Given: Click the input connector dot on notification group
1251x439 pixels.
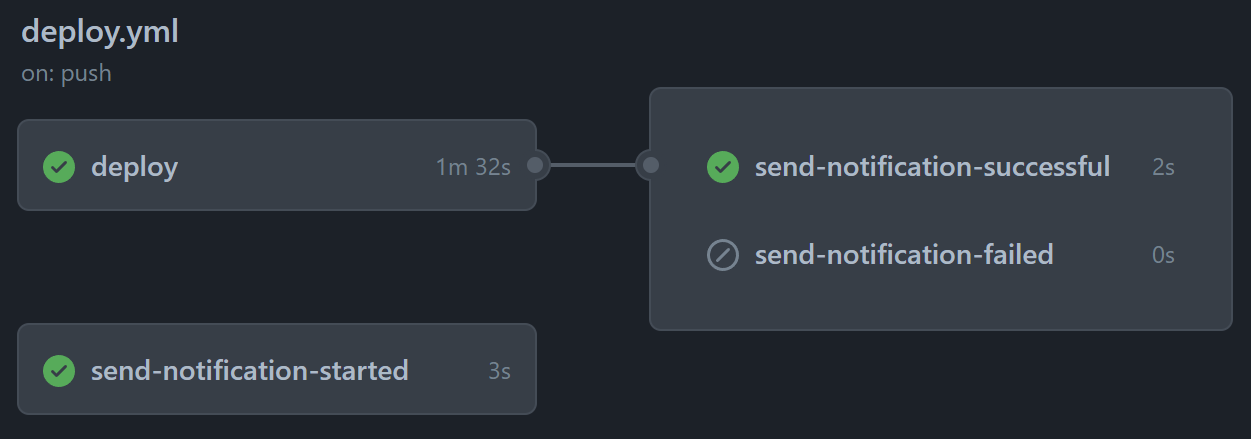Looking at the screenshot, I should click(x=650, y=165).
